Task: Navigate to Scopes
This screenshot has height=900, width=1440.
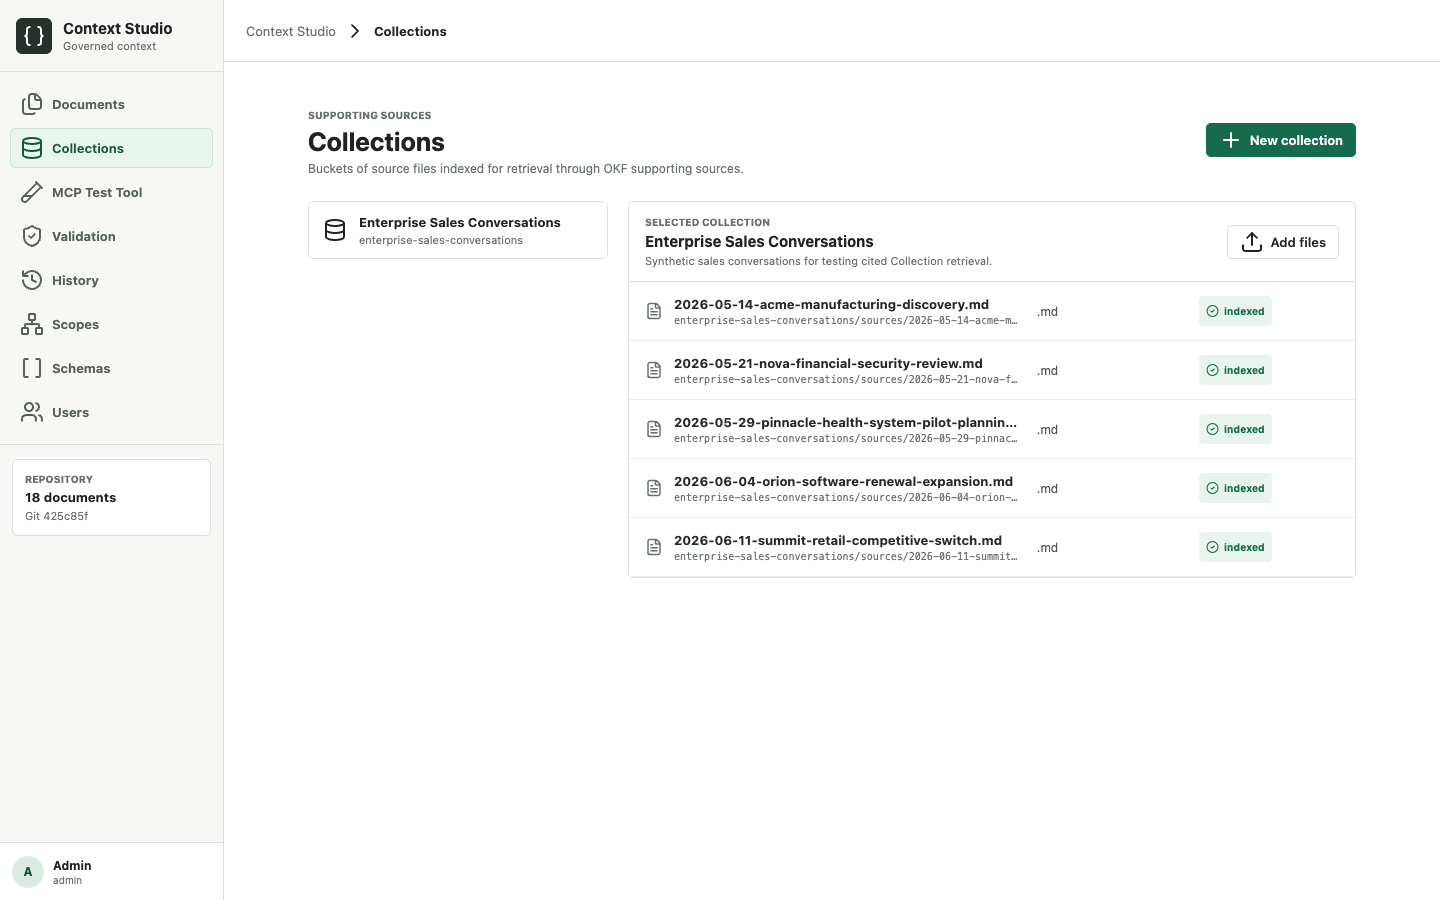Action: [111, 324]
